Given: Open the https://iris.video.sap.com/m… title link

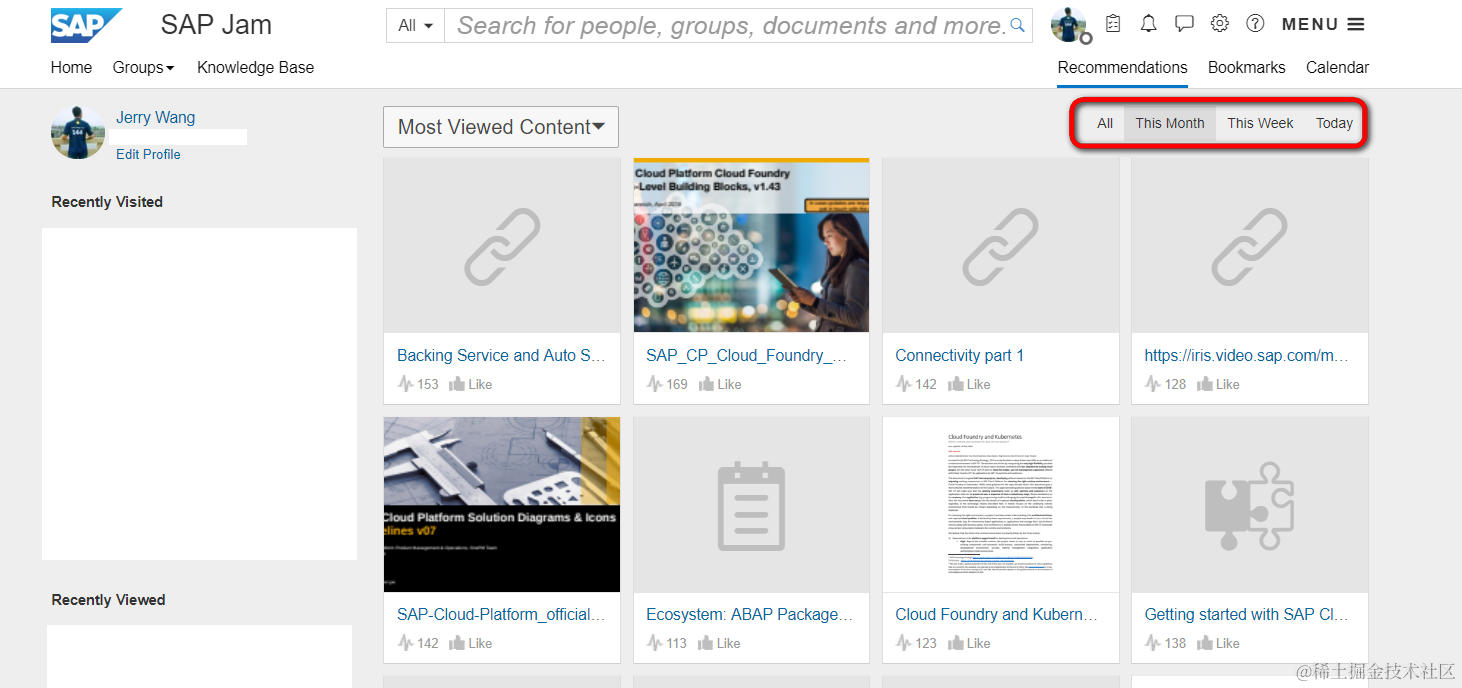Looking at the screenshot, I should tap(1247, 355).
